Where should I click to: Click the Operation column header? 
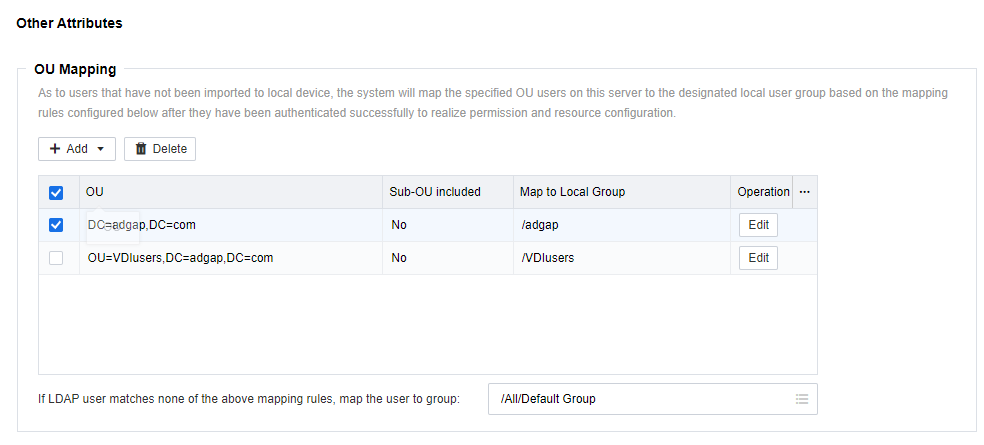(x=763, y=192)
